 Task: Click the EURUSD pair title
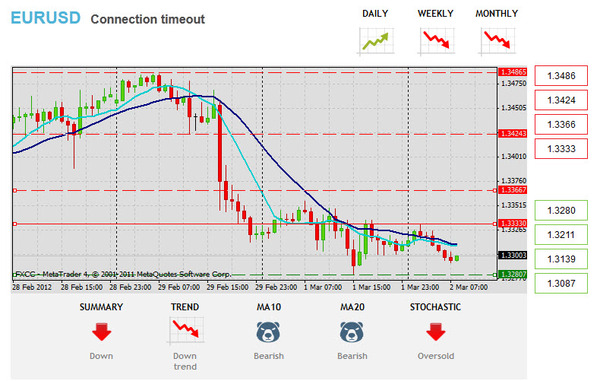click(46, 18)
